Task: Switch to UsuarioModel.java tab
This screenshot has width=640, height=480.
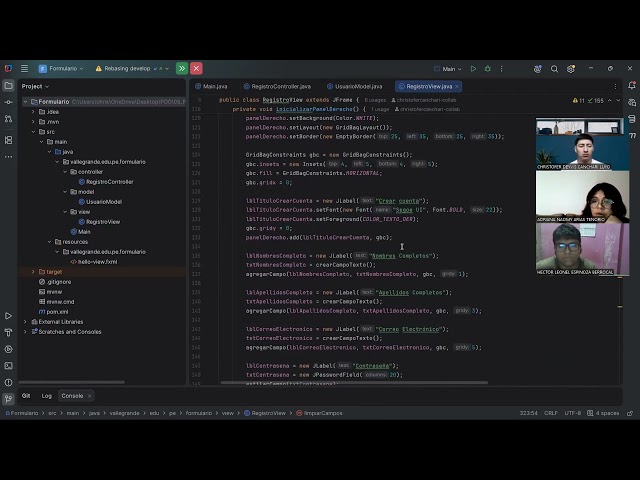Action: pyautogui.click(x=355, y=87)
